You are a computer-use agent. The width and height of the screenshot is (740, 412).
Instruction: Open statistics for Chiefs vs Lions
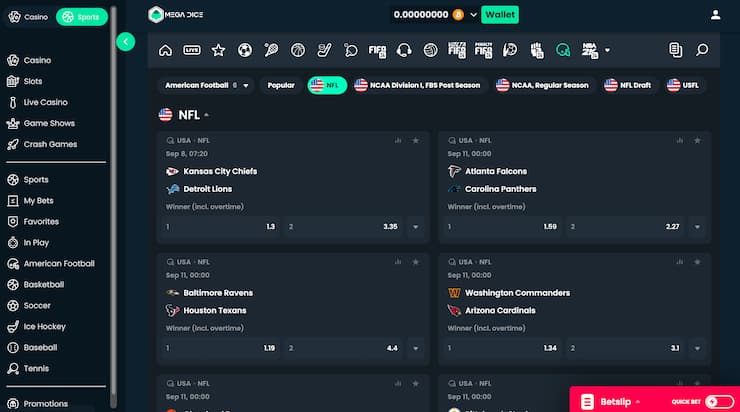tap(398, 141)
